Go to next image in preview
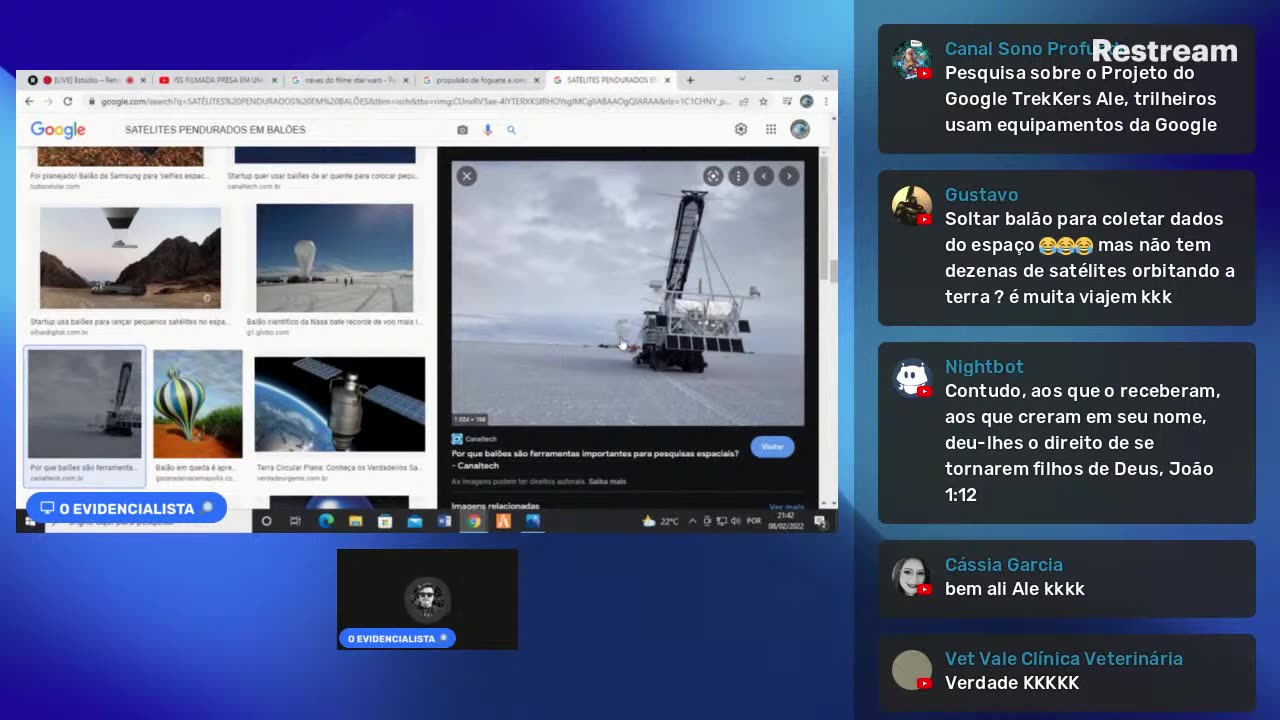This screenshot has height=720, width=1280. [x=789, y=176]
